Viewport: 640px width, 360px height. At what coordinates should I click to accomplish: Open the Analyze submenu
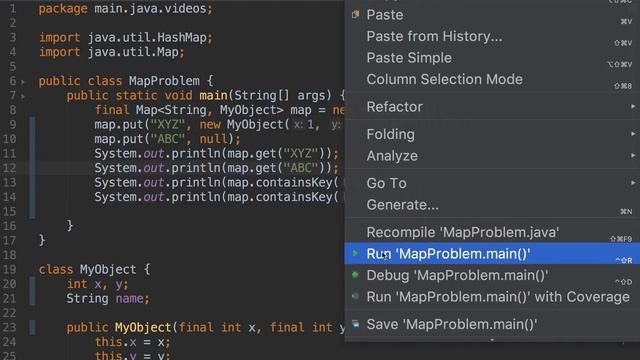(492, 156)
